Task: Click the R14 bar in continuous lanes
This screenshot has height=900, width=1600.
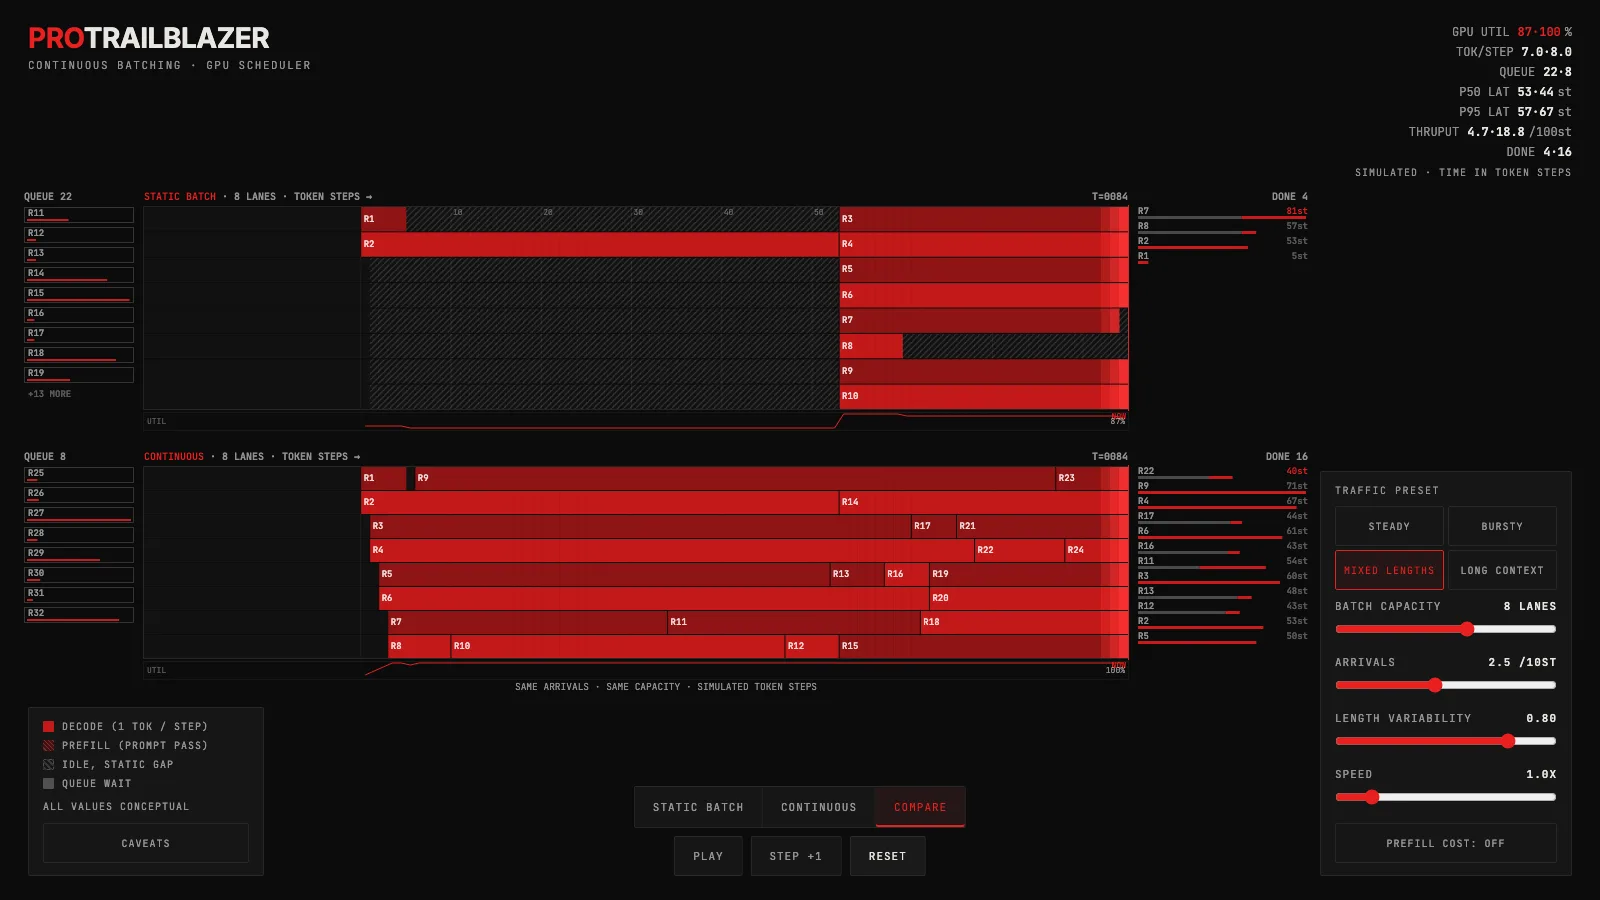Action: coord(984,502)
